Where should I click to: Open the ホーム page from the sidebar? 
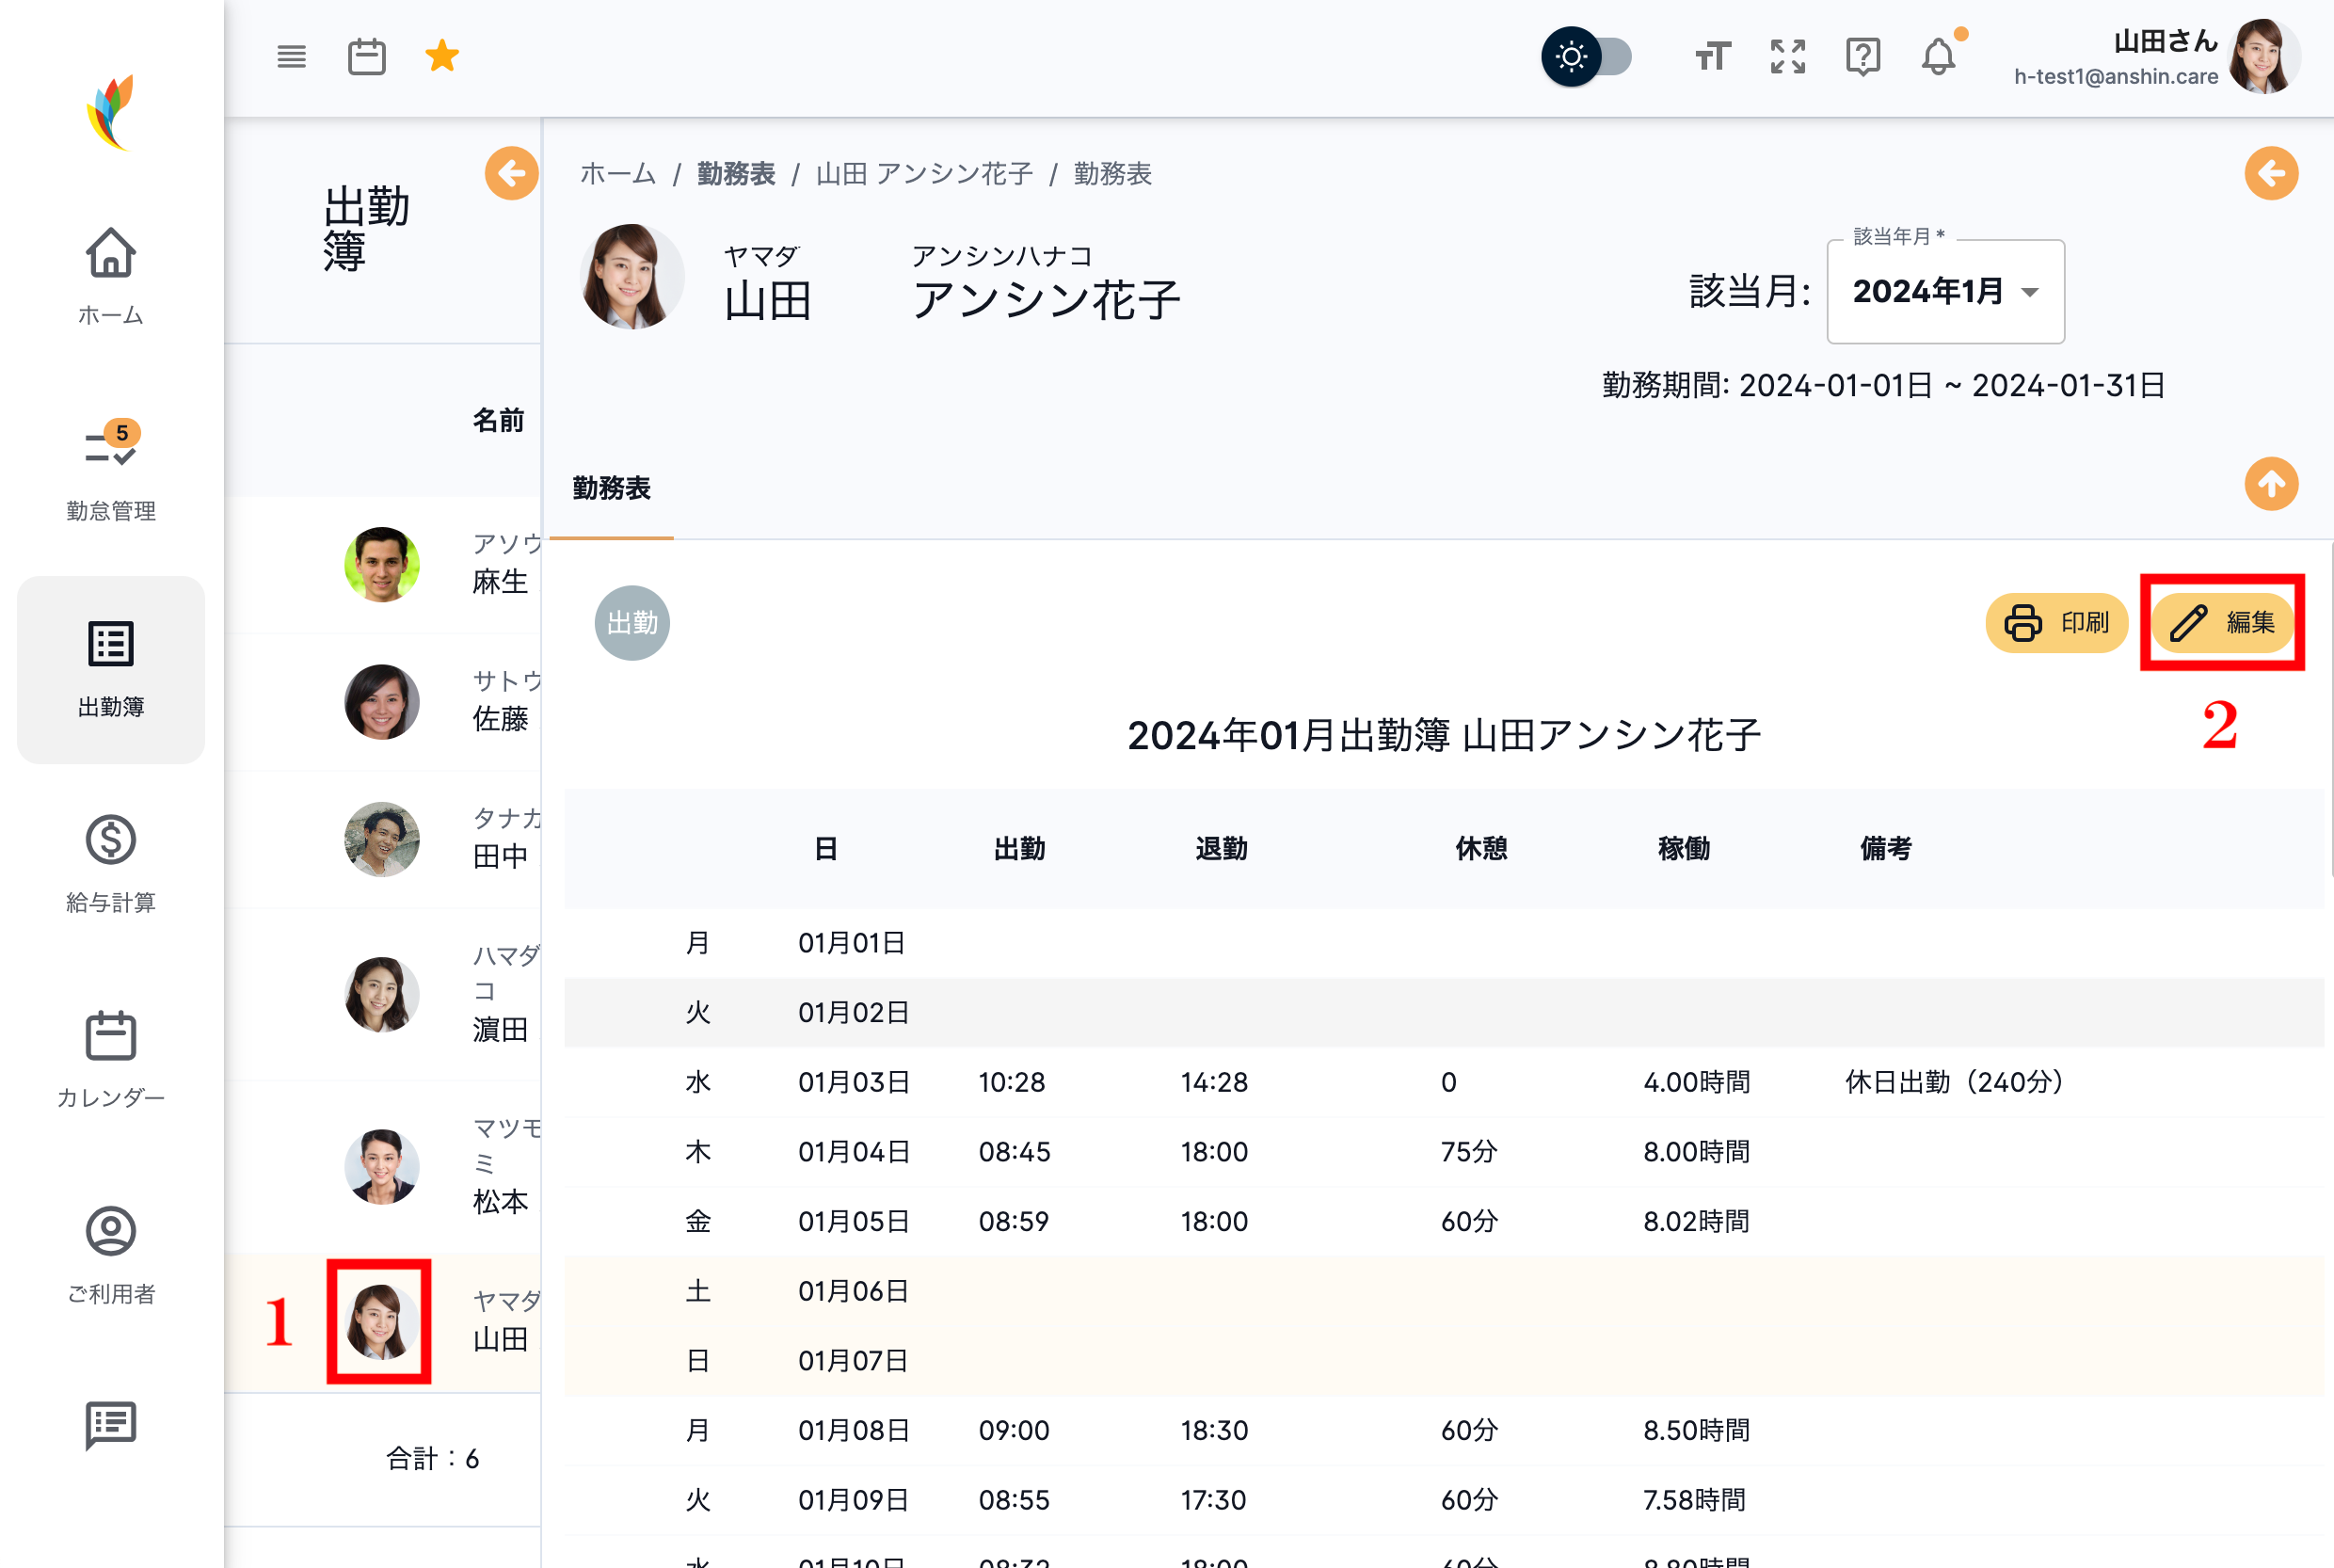[111, 275]
